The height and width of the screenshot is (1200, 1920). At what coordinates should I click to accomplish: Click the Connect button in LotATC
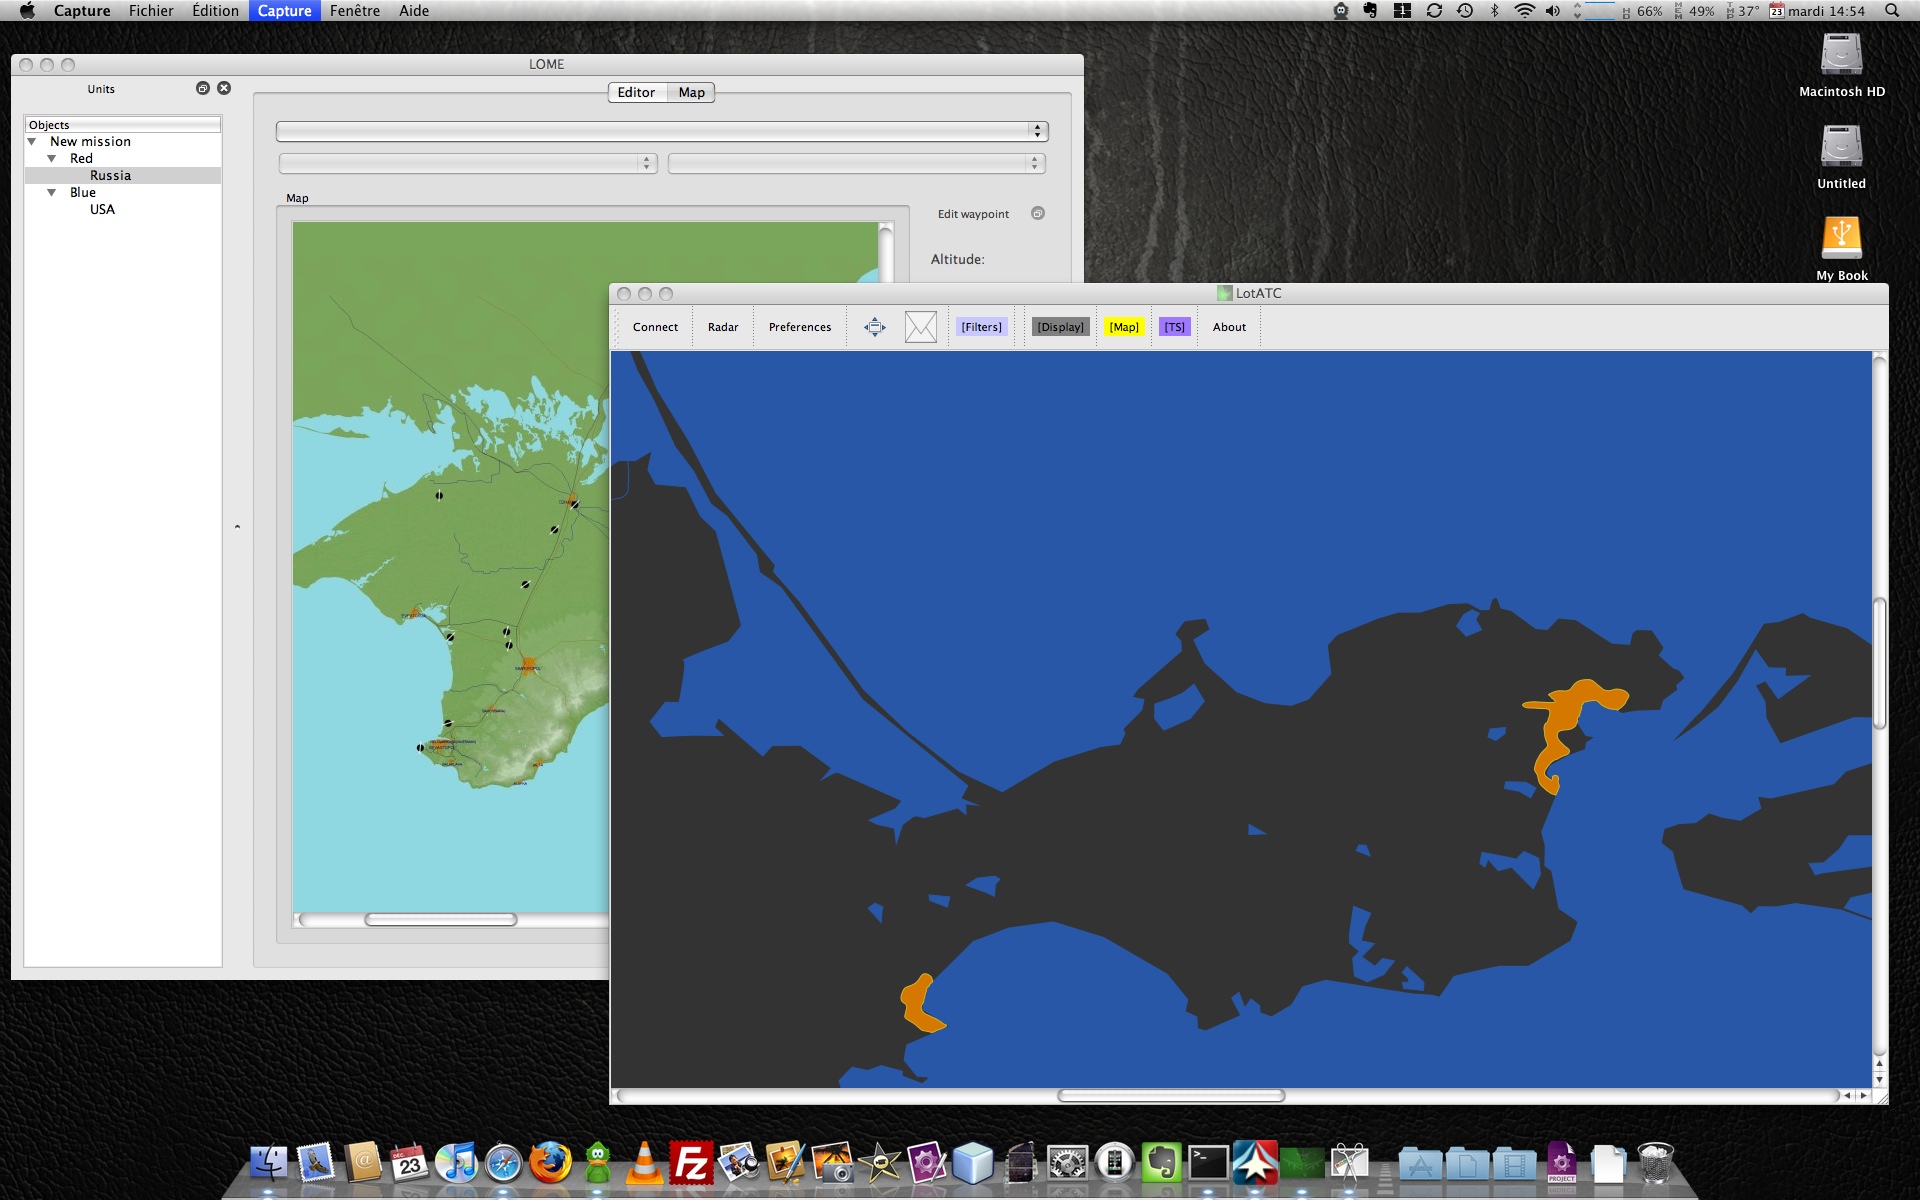click(655, 327)
